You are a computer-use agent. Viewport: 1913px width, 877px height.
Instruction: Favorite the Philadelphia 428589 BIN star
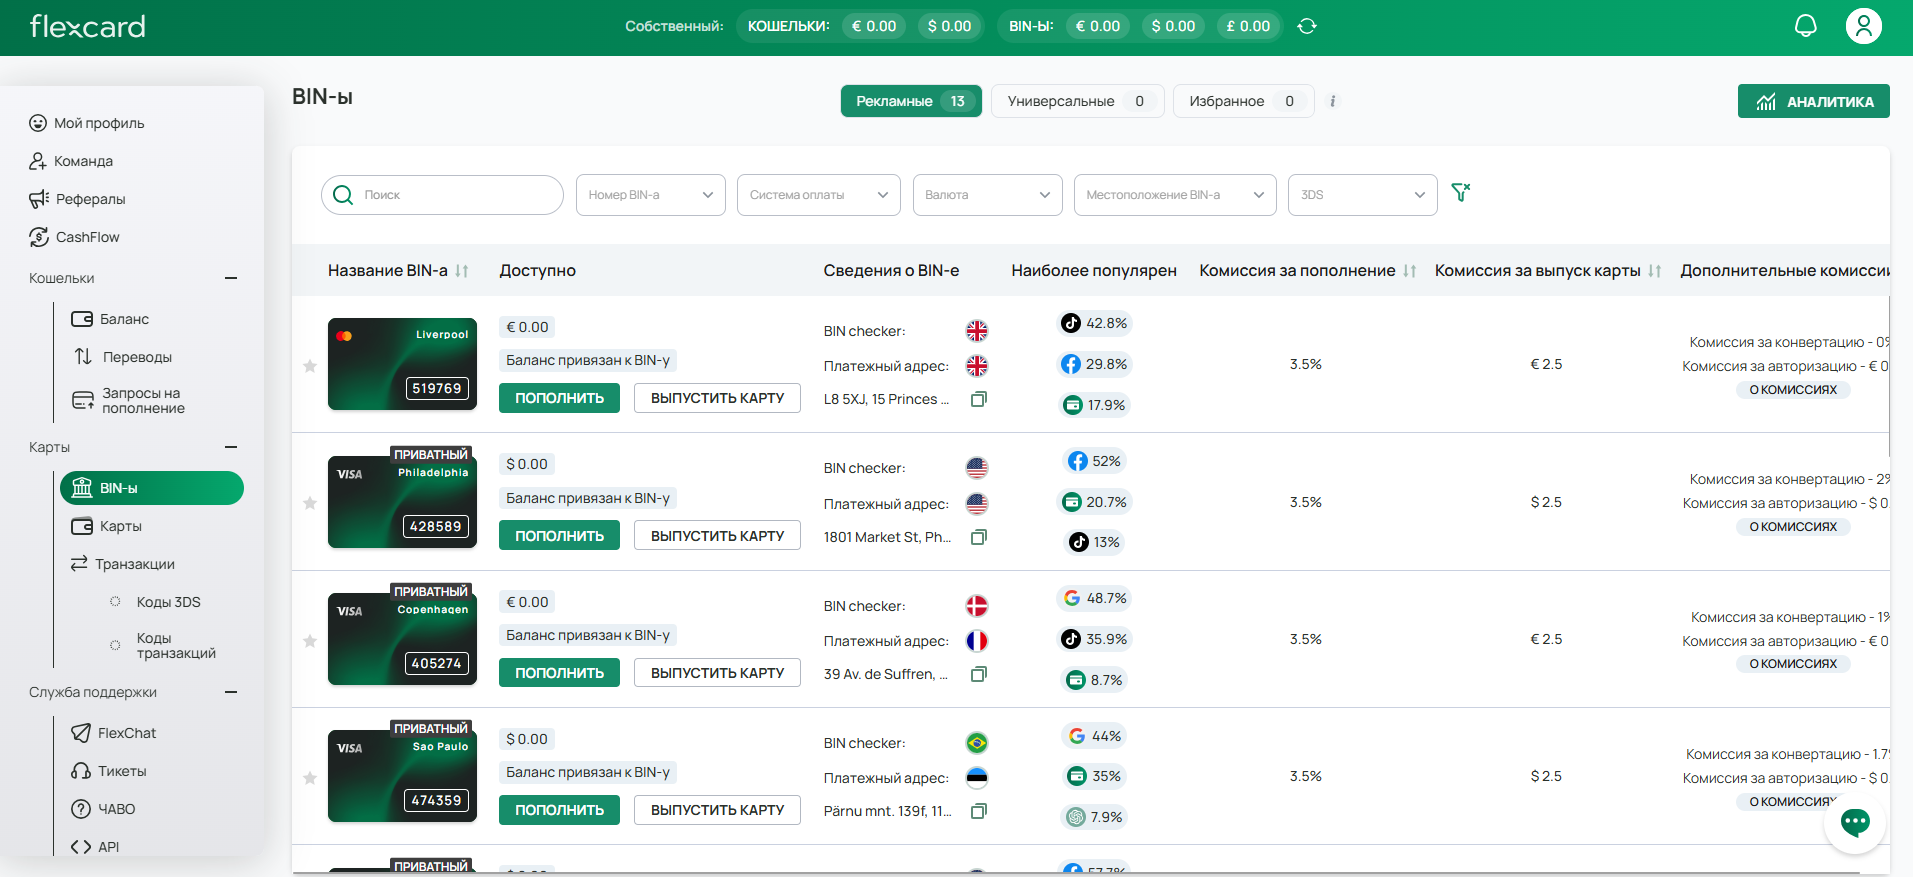coord(310,503)
